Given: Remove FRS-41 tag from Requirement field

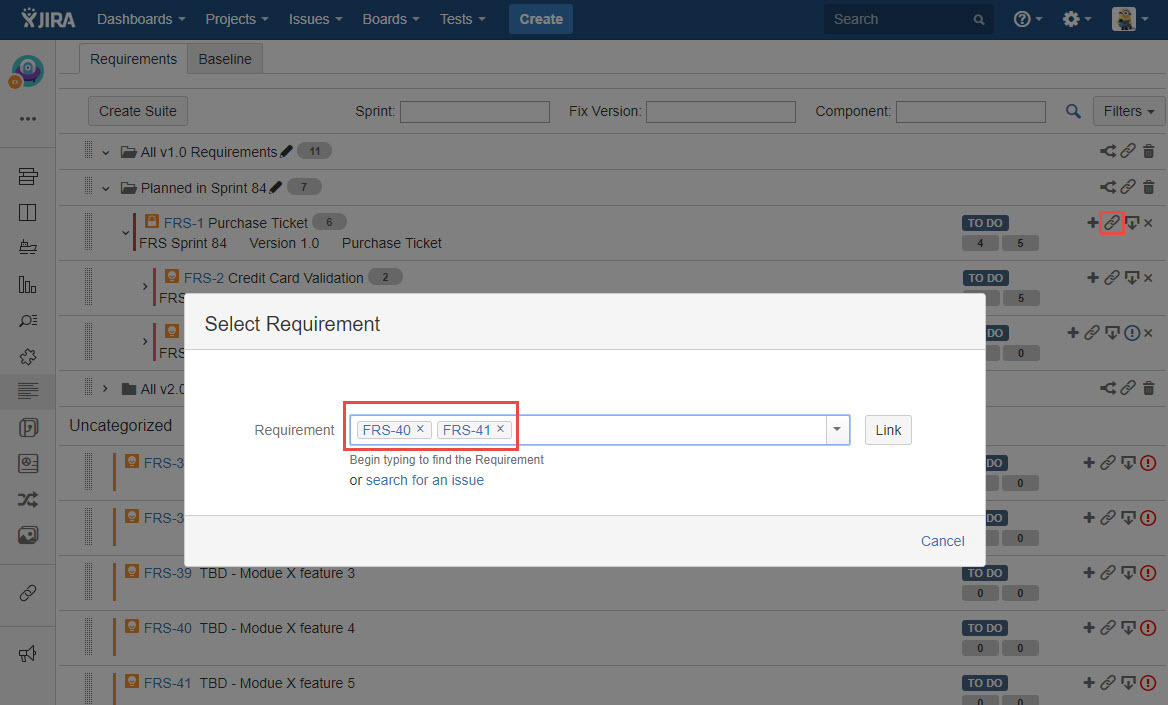Looking at the screenshot, I should [500, 429].
